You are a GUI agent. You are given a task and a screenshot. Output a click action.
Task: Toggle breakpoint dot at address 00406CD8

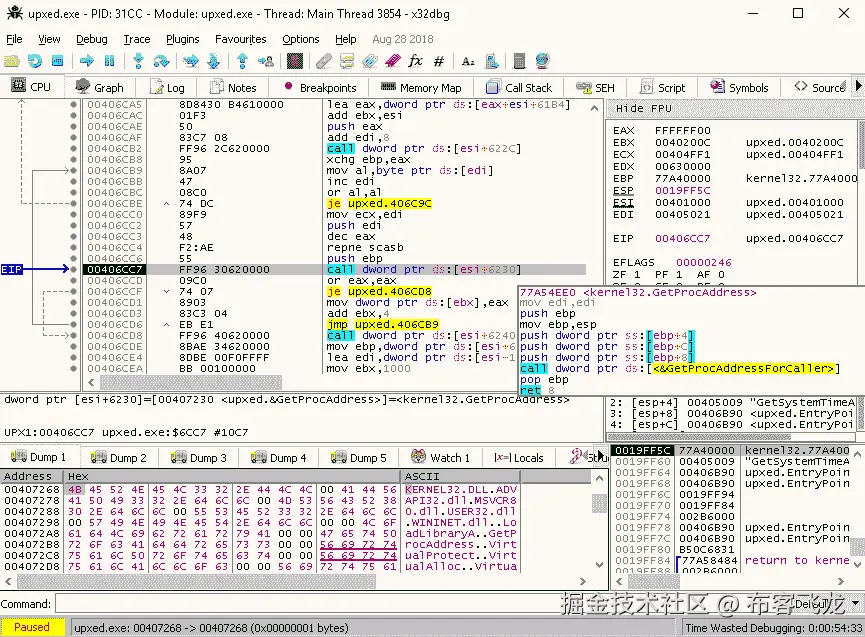click(x=73, y=335)
